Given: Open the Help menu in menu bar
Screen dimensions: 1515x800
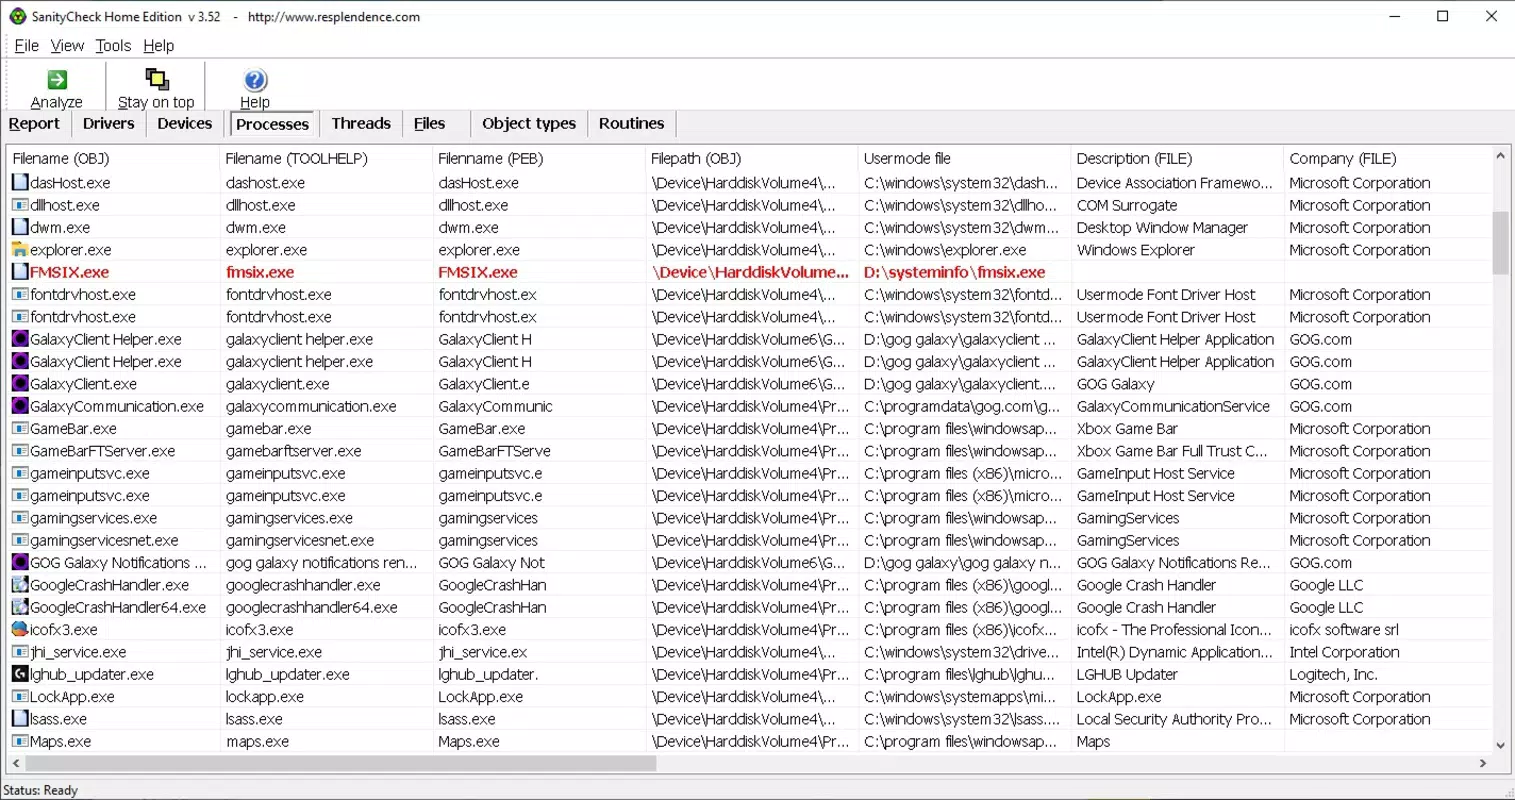Looking at the screenshot, I should tap(158, 45).
